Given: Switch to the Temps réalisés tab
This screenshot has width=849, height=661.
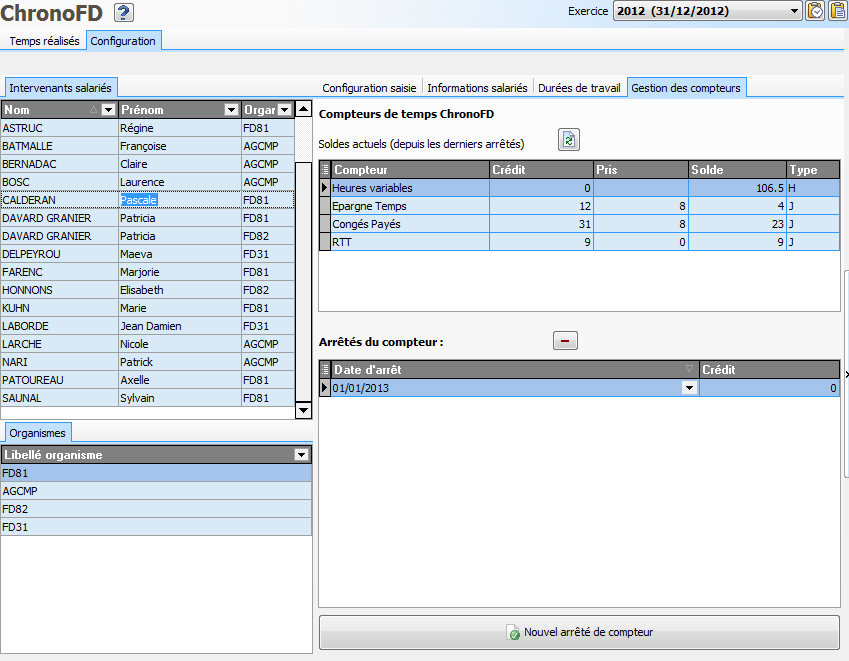Looking at the screenshot, I should (44, 41).
